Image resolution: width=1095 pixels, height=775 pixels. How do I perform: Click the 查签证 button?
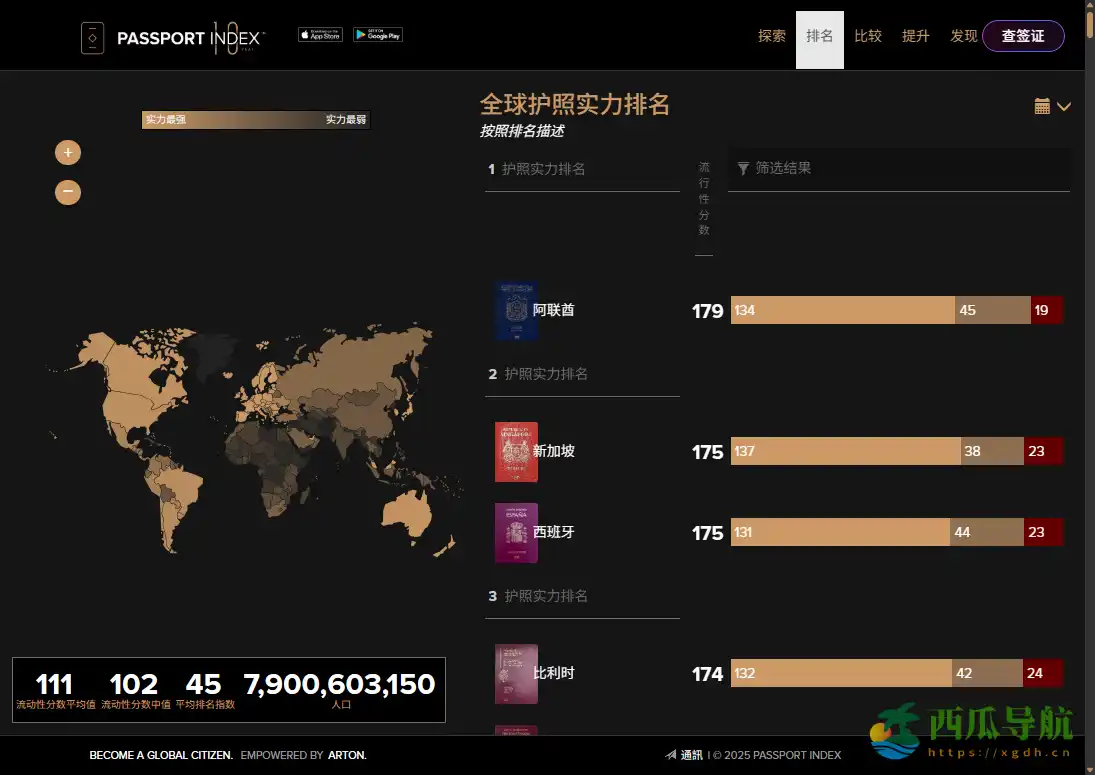(1023, 36)
